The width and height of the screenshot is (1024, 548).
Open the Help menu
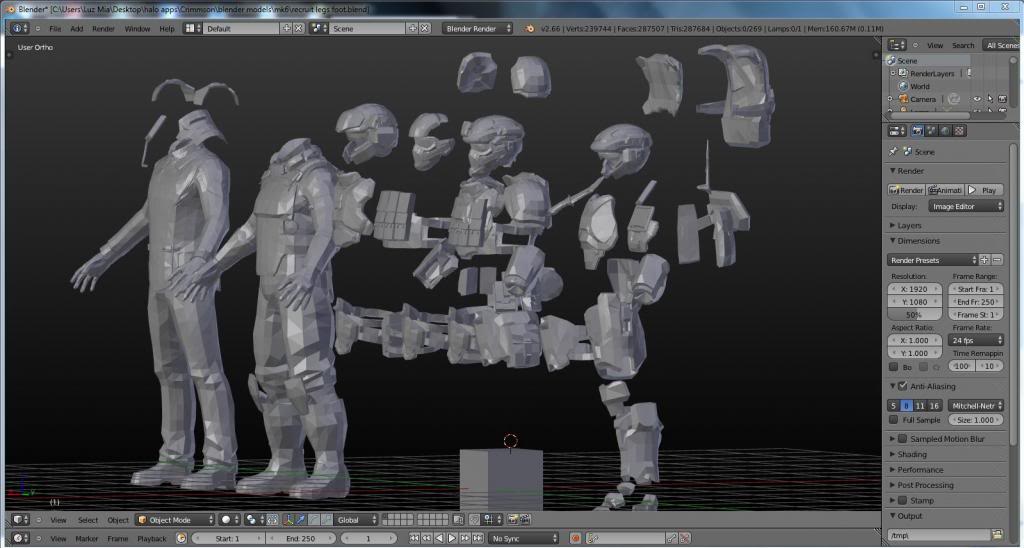(167, 29)
